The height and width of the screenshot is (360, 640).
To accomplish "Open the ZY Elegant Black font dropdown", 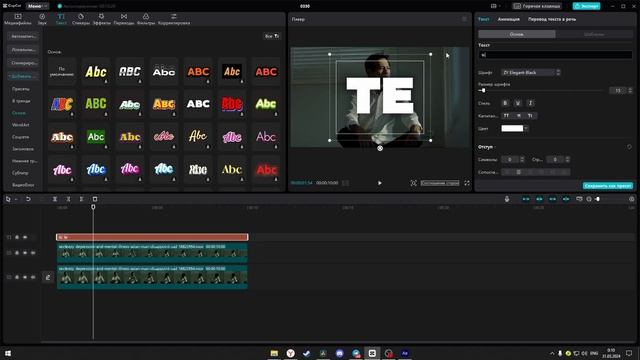I will coord(531,73).
